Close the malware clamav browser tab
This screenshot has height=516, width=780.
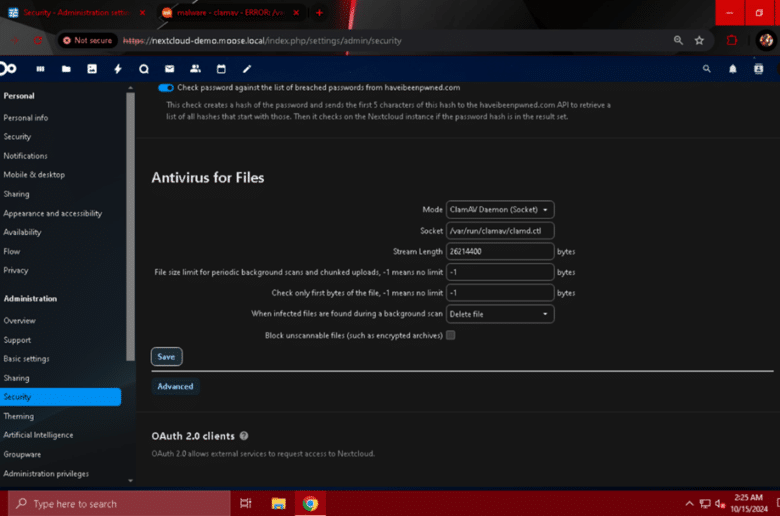296,12
